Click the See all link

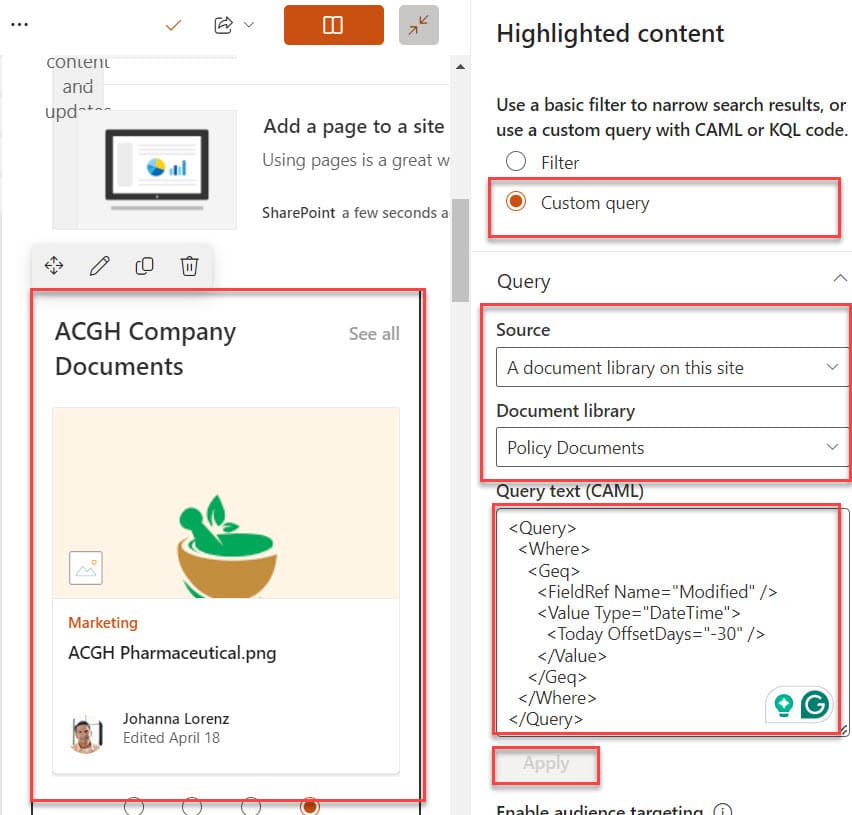[x=374, y=334]
